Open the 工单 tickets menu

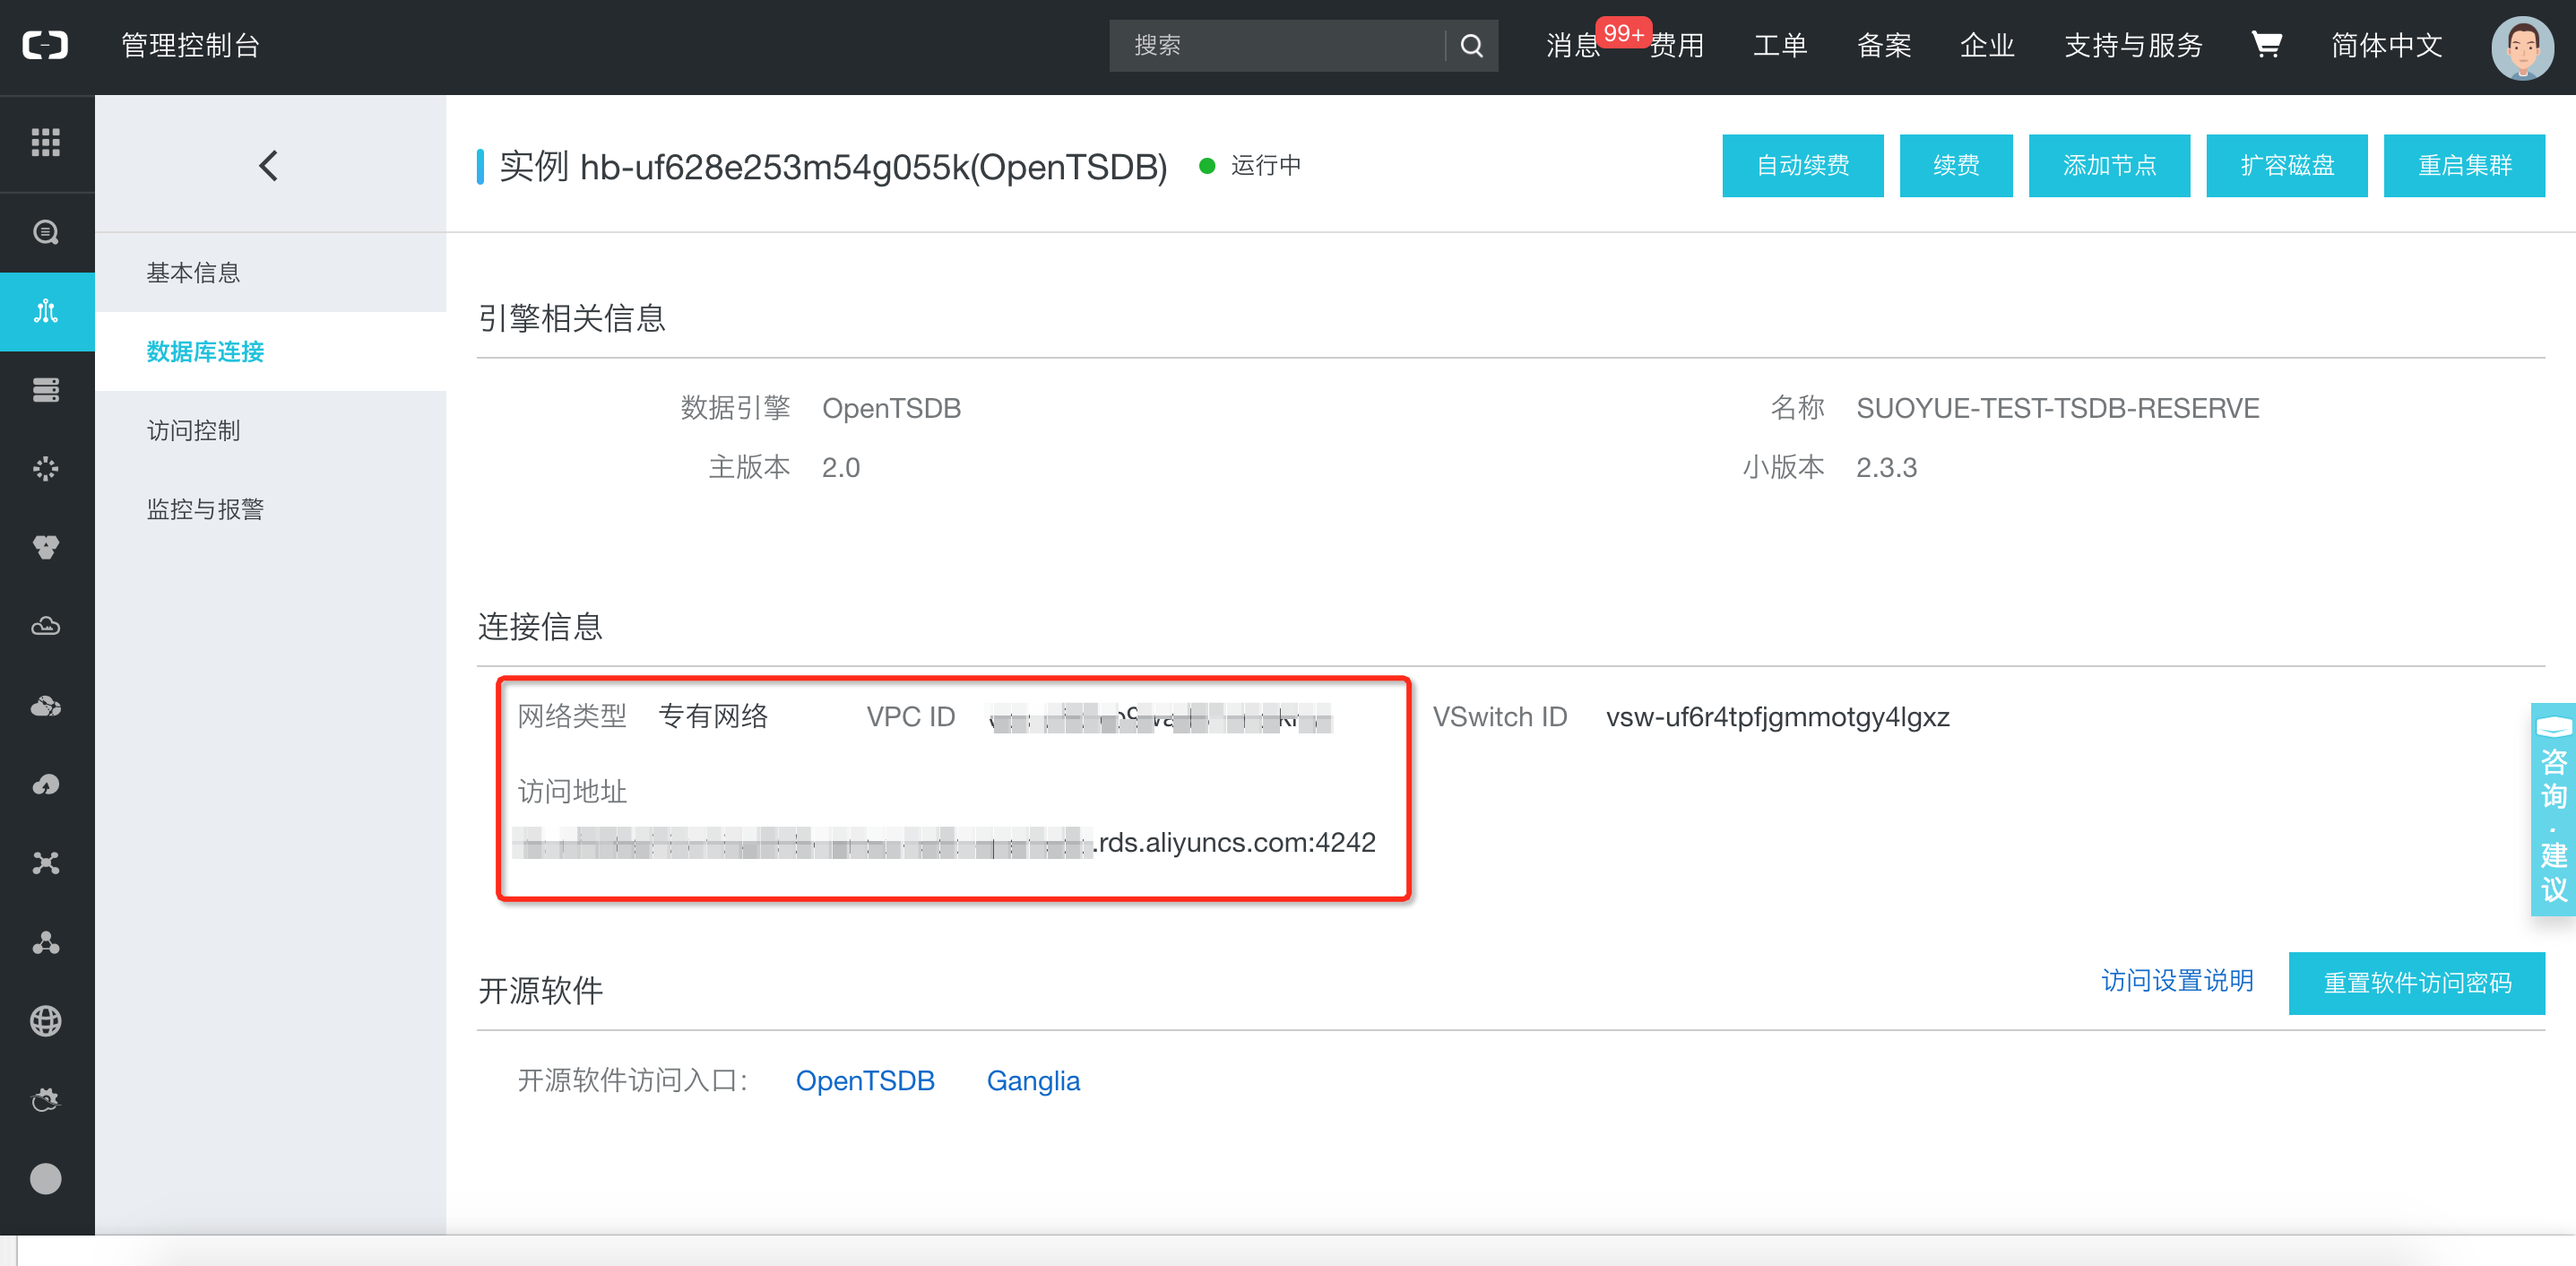pyautogui.click(x=1780, y=45)
